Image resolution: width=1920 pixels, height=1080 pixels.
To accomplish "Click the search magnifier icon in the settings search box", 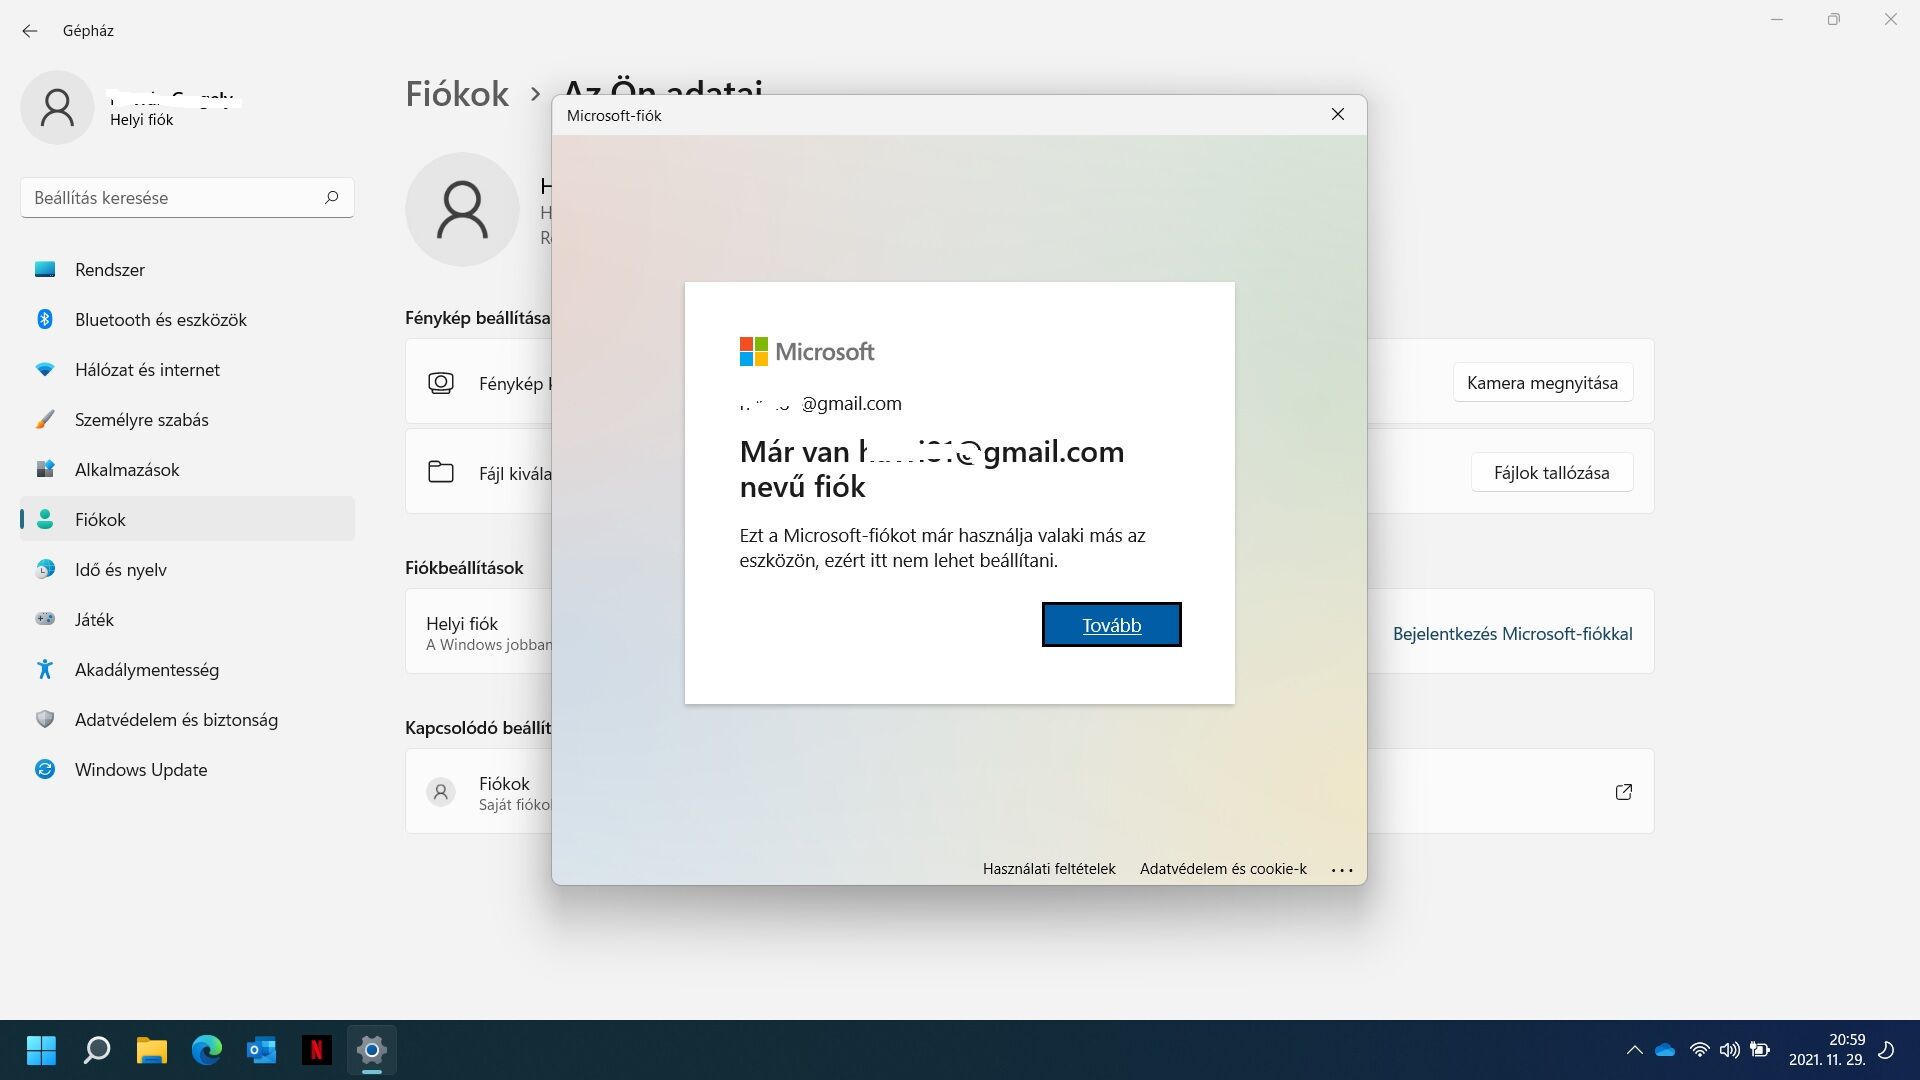I will 332,197.
